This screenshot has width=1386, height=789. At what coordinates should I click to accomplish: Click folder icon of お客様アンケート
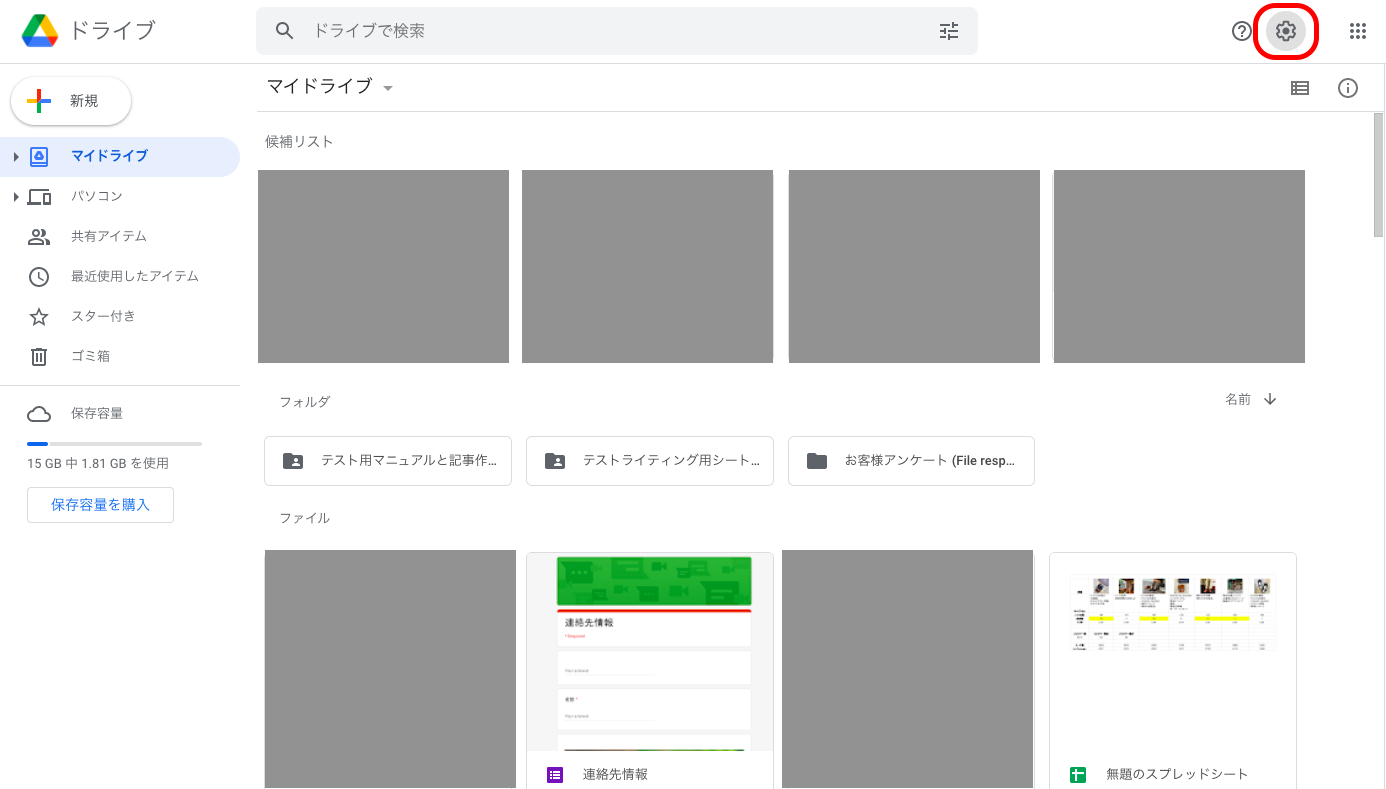[x=817, y=461]
